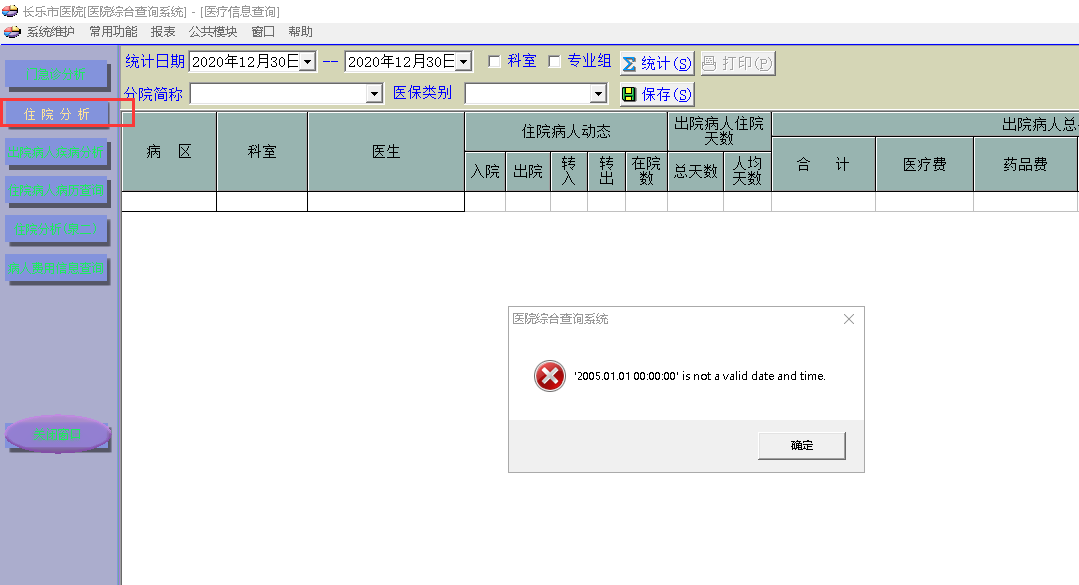This screenshot has height=585, width=1079.
Task: Click the empty first cell under 病区
Action: (x=169, y=202)
